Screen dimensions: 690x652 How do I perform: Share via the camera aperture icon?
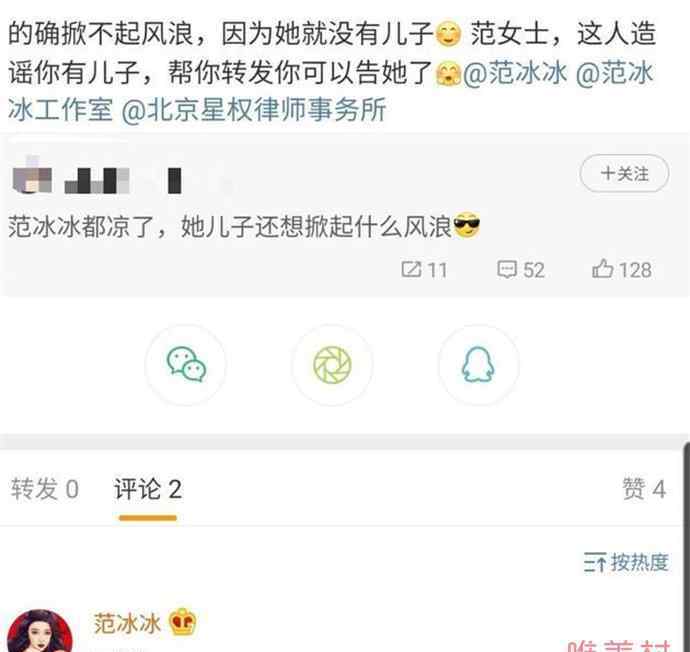point(332,364)
